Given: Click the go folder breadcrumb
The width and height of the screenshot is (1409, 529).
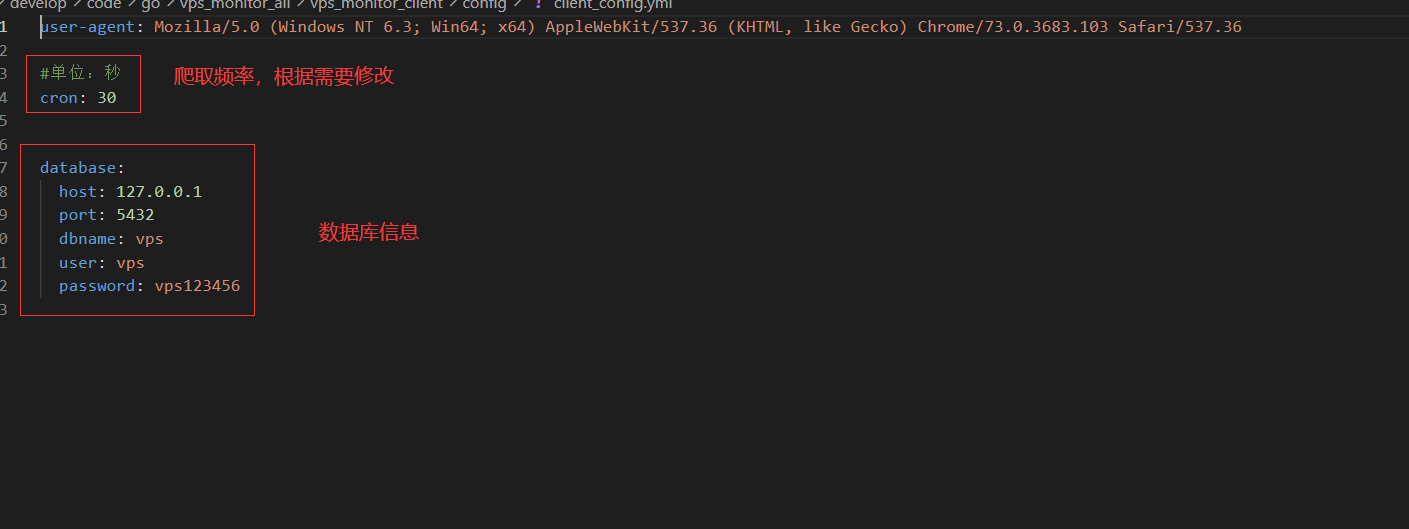Looking at the screenshot, I should click(x=150, y=4).
